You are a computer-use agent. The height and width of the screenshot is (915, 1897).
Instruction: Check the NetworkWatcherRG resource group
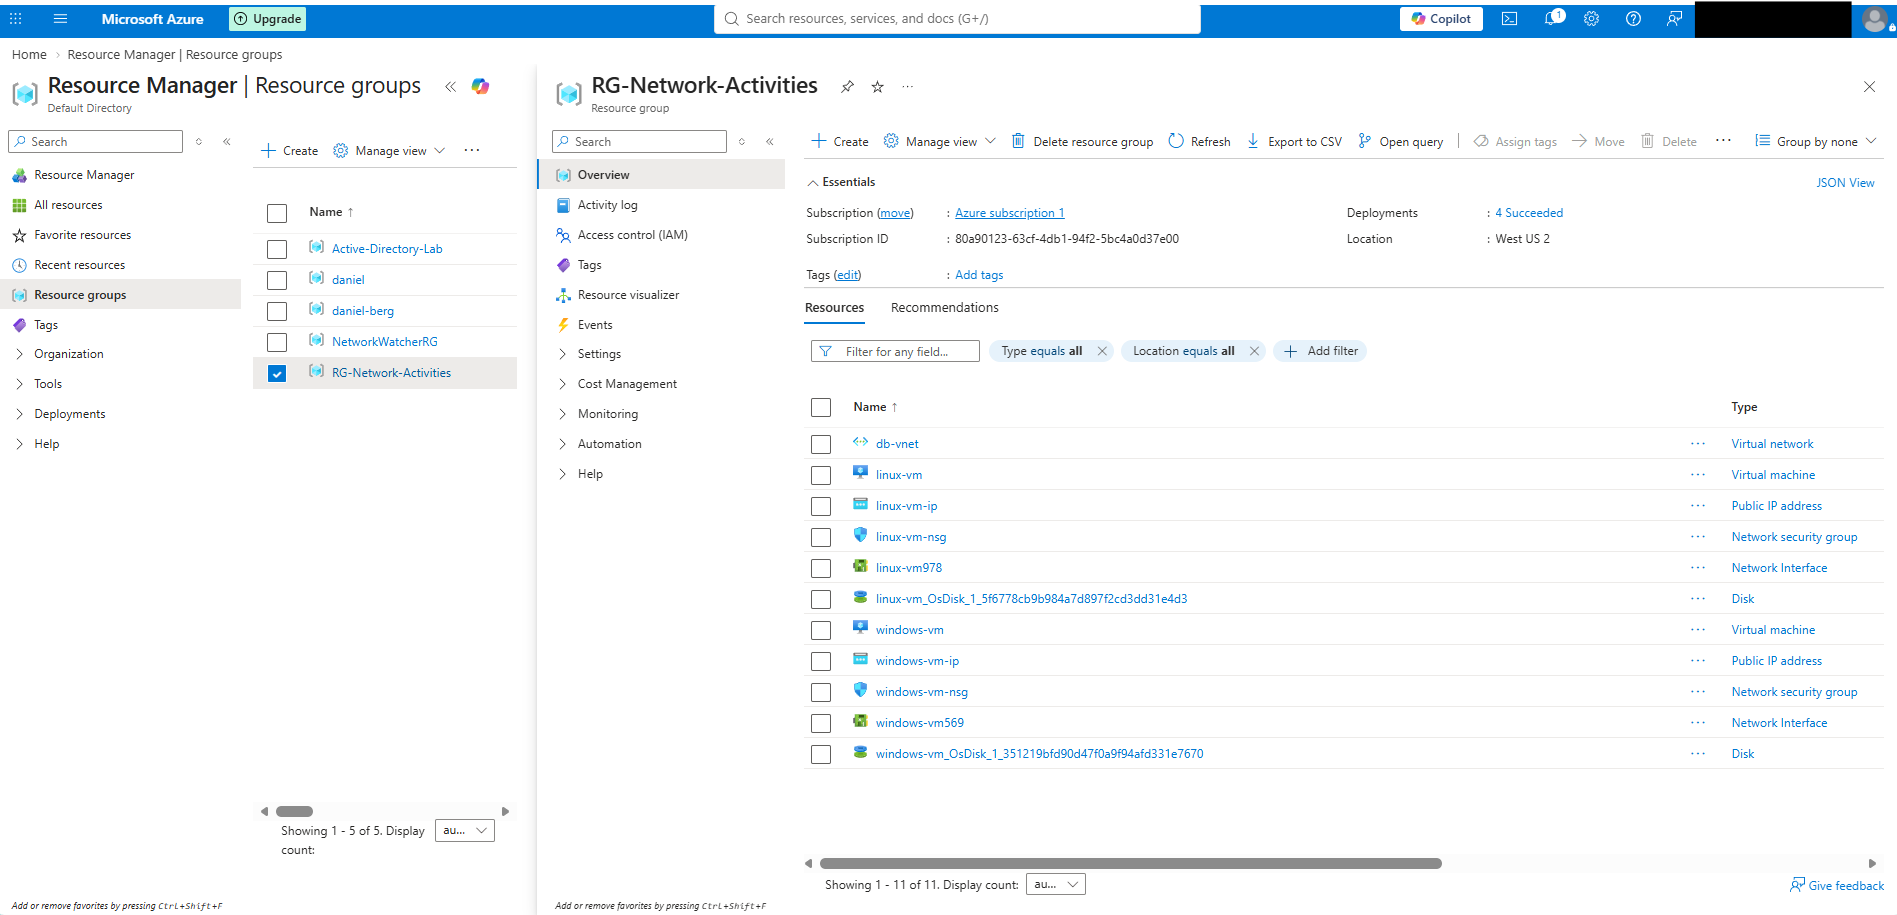(x=277, y=342)
